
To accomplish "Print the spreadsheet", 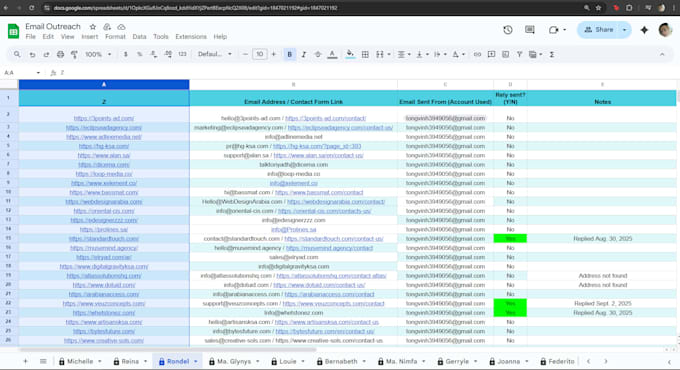I will 60,54.
